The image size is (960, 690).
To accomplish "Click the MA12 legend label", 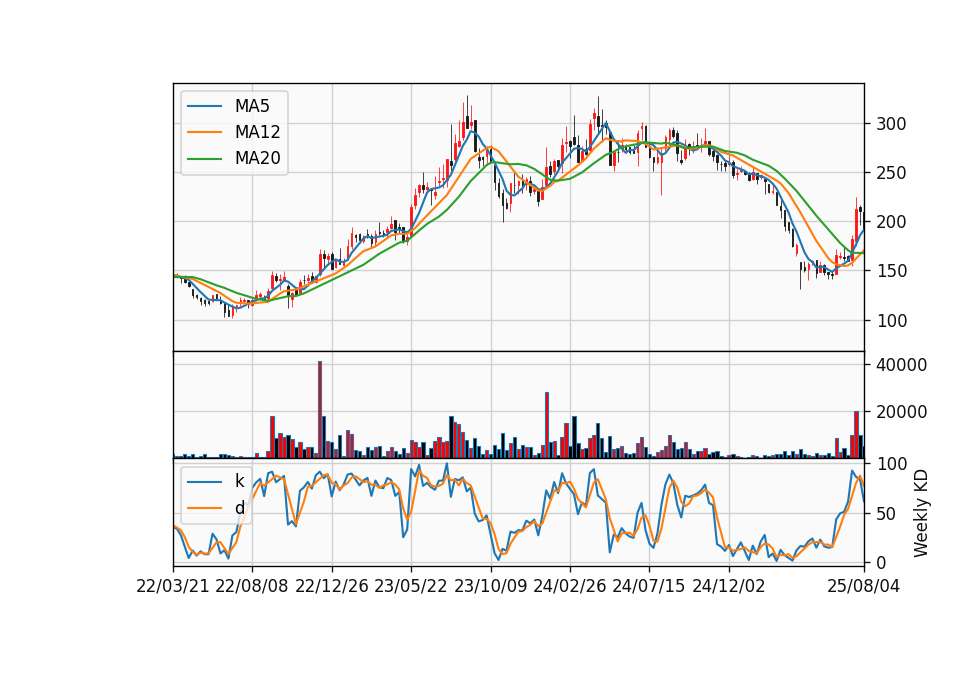I will (257, 132).
